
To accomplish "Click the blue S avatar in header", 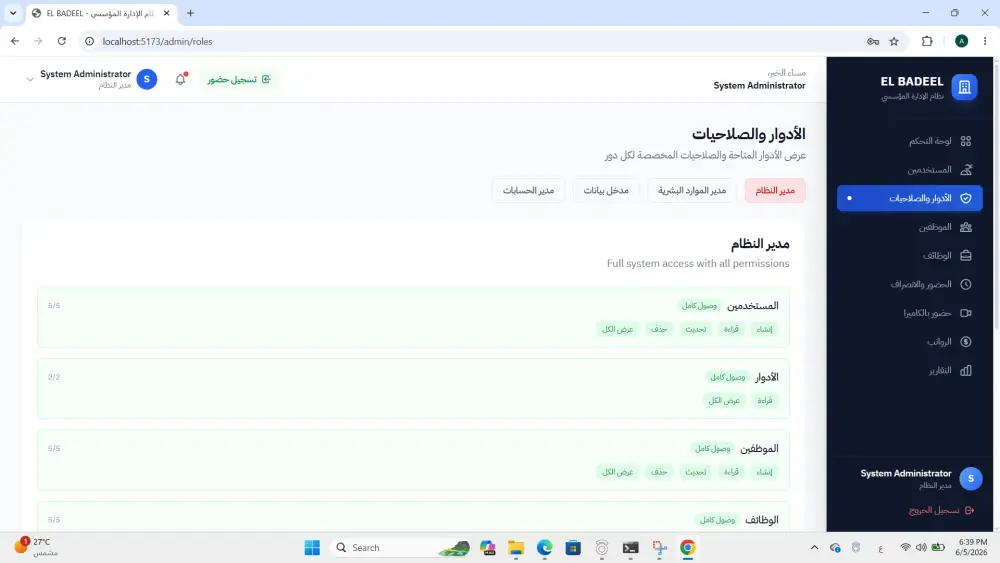I will coord(147,79).
